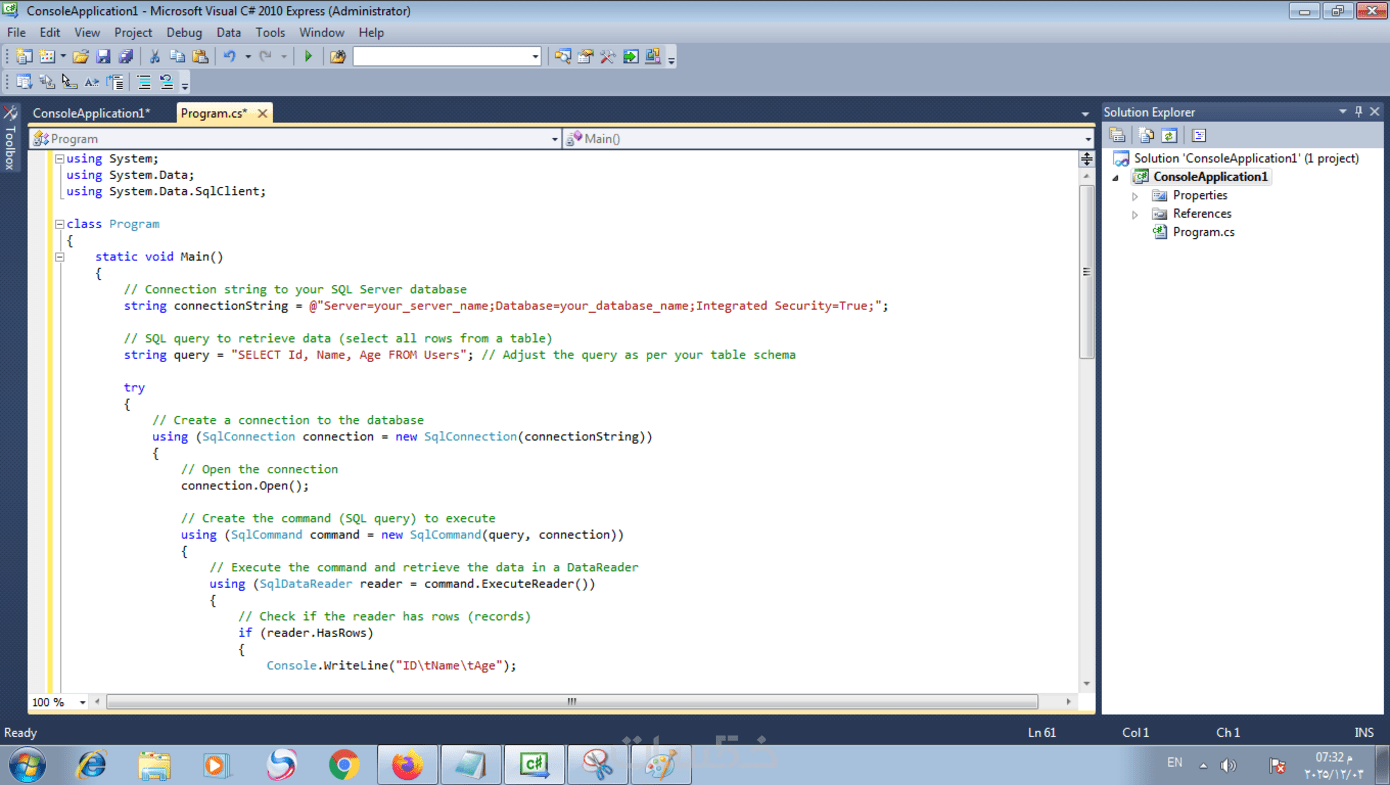Viewport: 1390px width, 785px height.
Task: Click the split-editor handle above vertical scrollbar
Action: (x=1087, y=159)
